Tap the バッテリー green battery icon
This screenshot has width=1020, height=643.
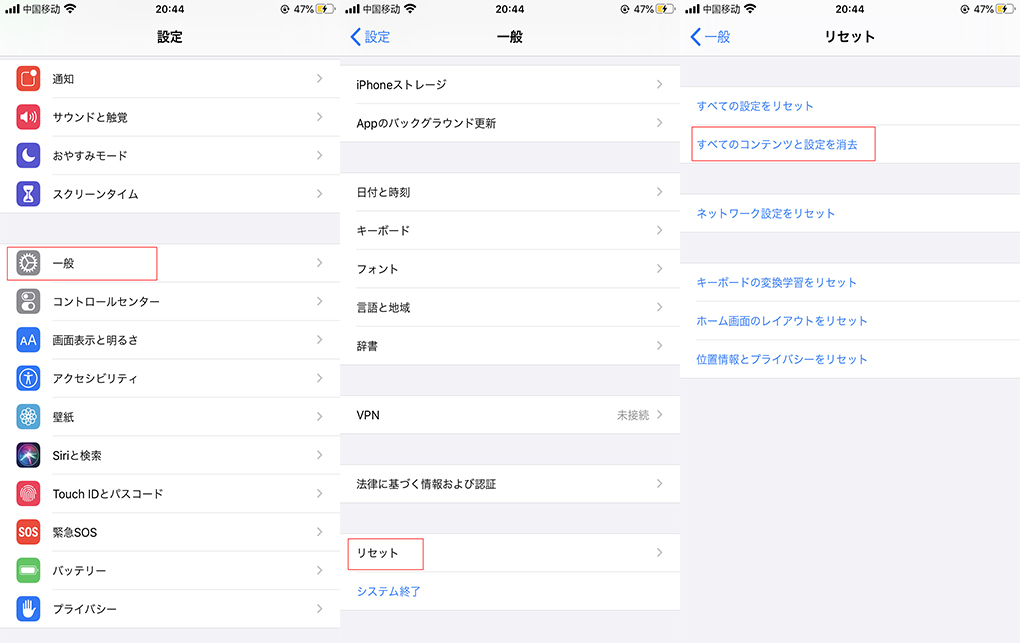(28, 570)
